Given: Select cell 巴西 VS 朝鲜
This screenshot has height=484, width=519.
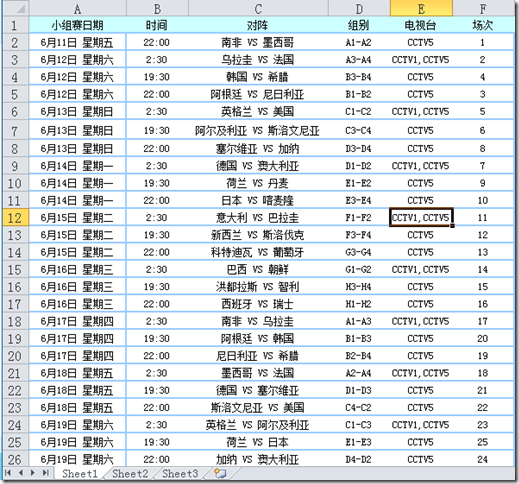Looking at the screenshot, I should (x=258, y=269).
